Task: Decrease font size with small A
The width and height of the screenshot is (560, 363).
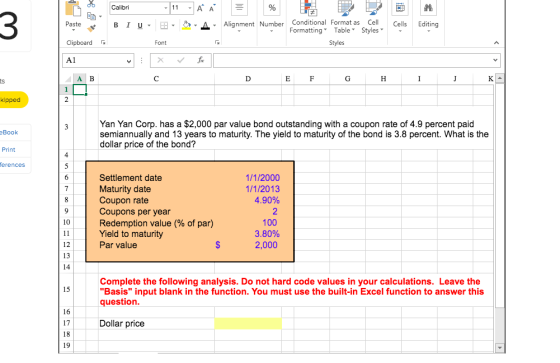Action: [x=212, y=8]
